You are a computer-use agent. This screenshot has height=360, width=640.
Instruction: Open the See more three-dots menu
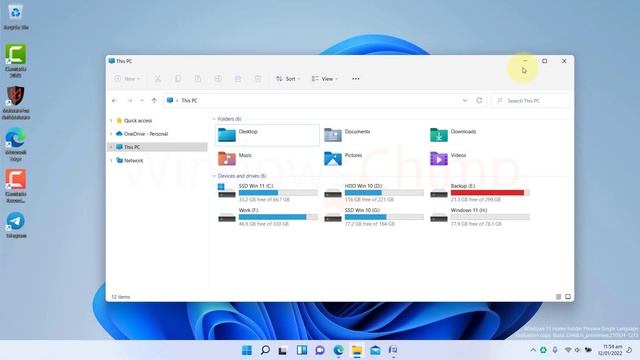click(356, 79)
